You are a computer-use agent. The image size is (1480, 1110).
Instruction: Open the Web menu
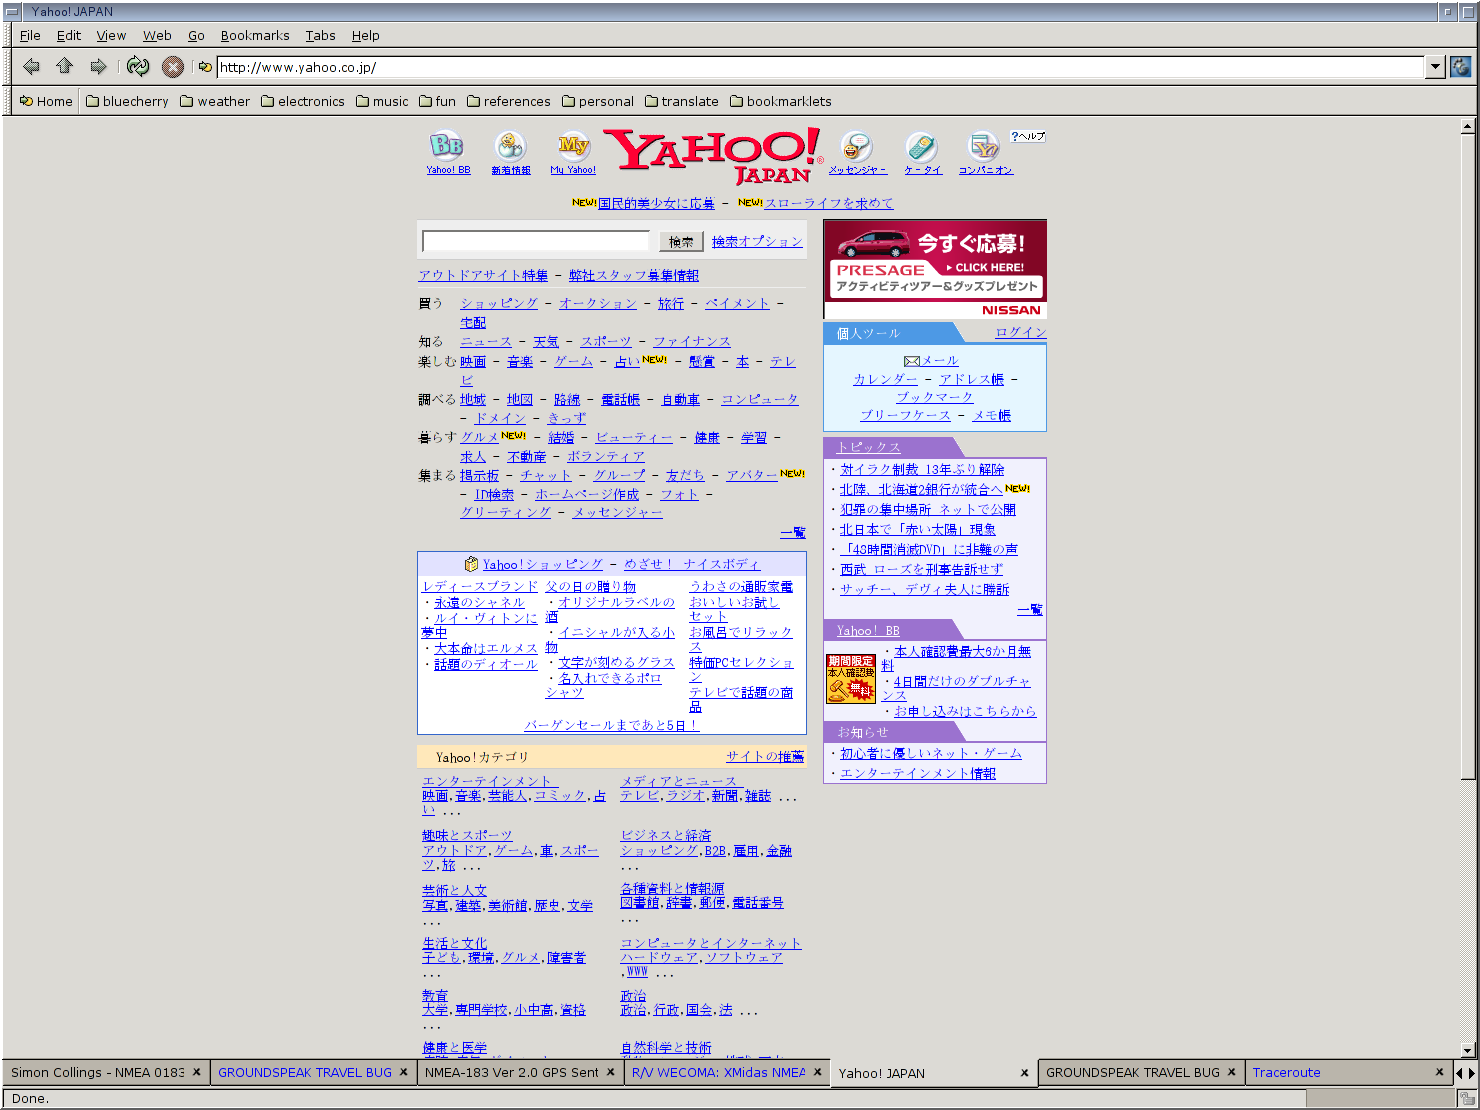(x=157, y=35)
